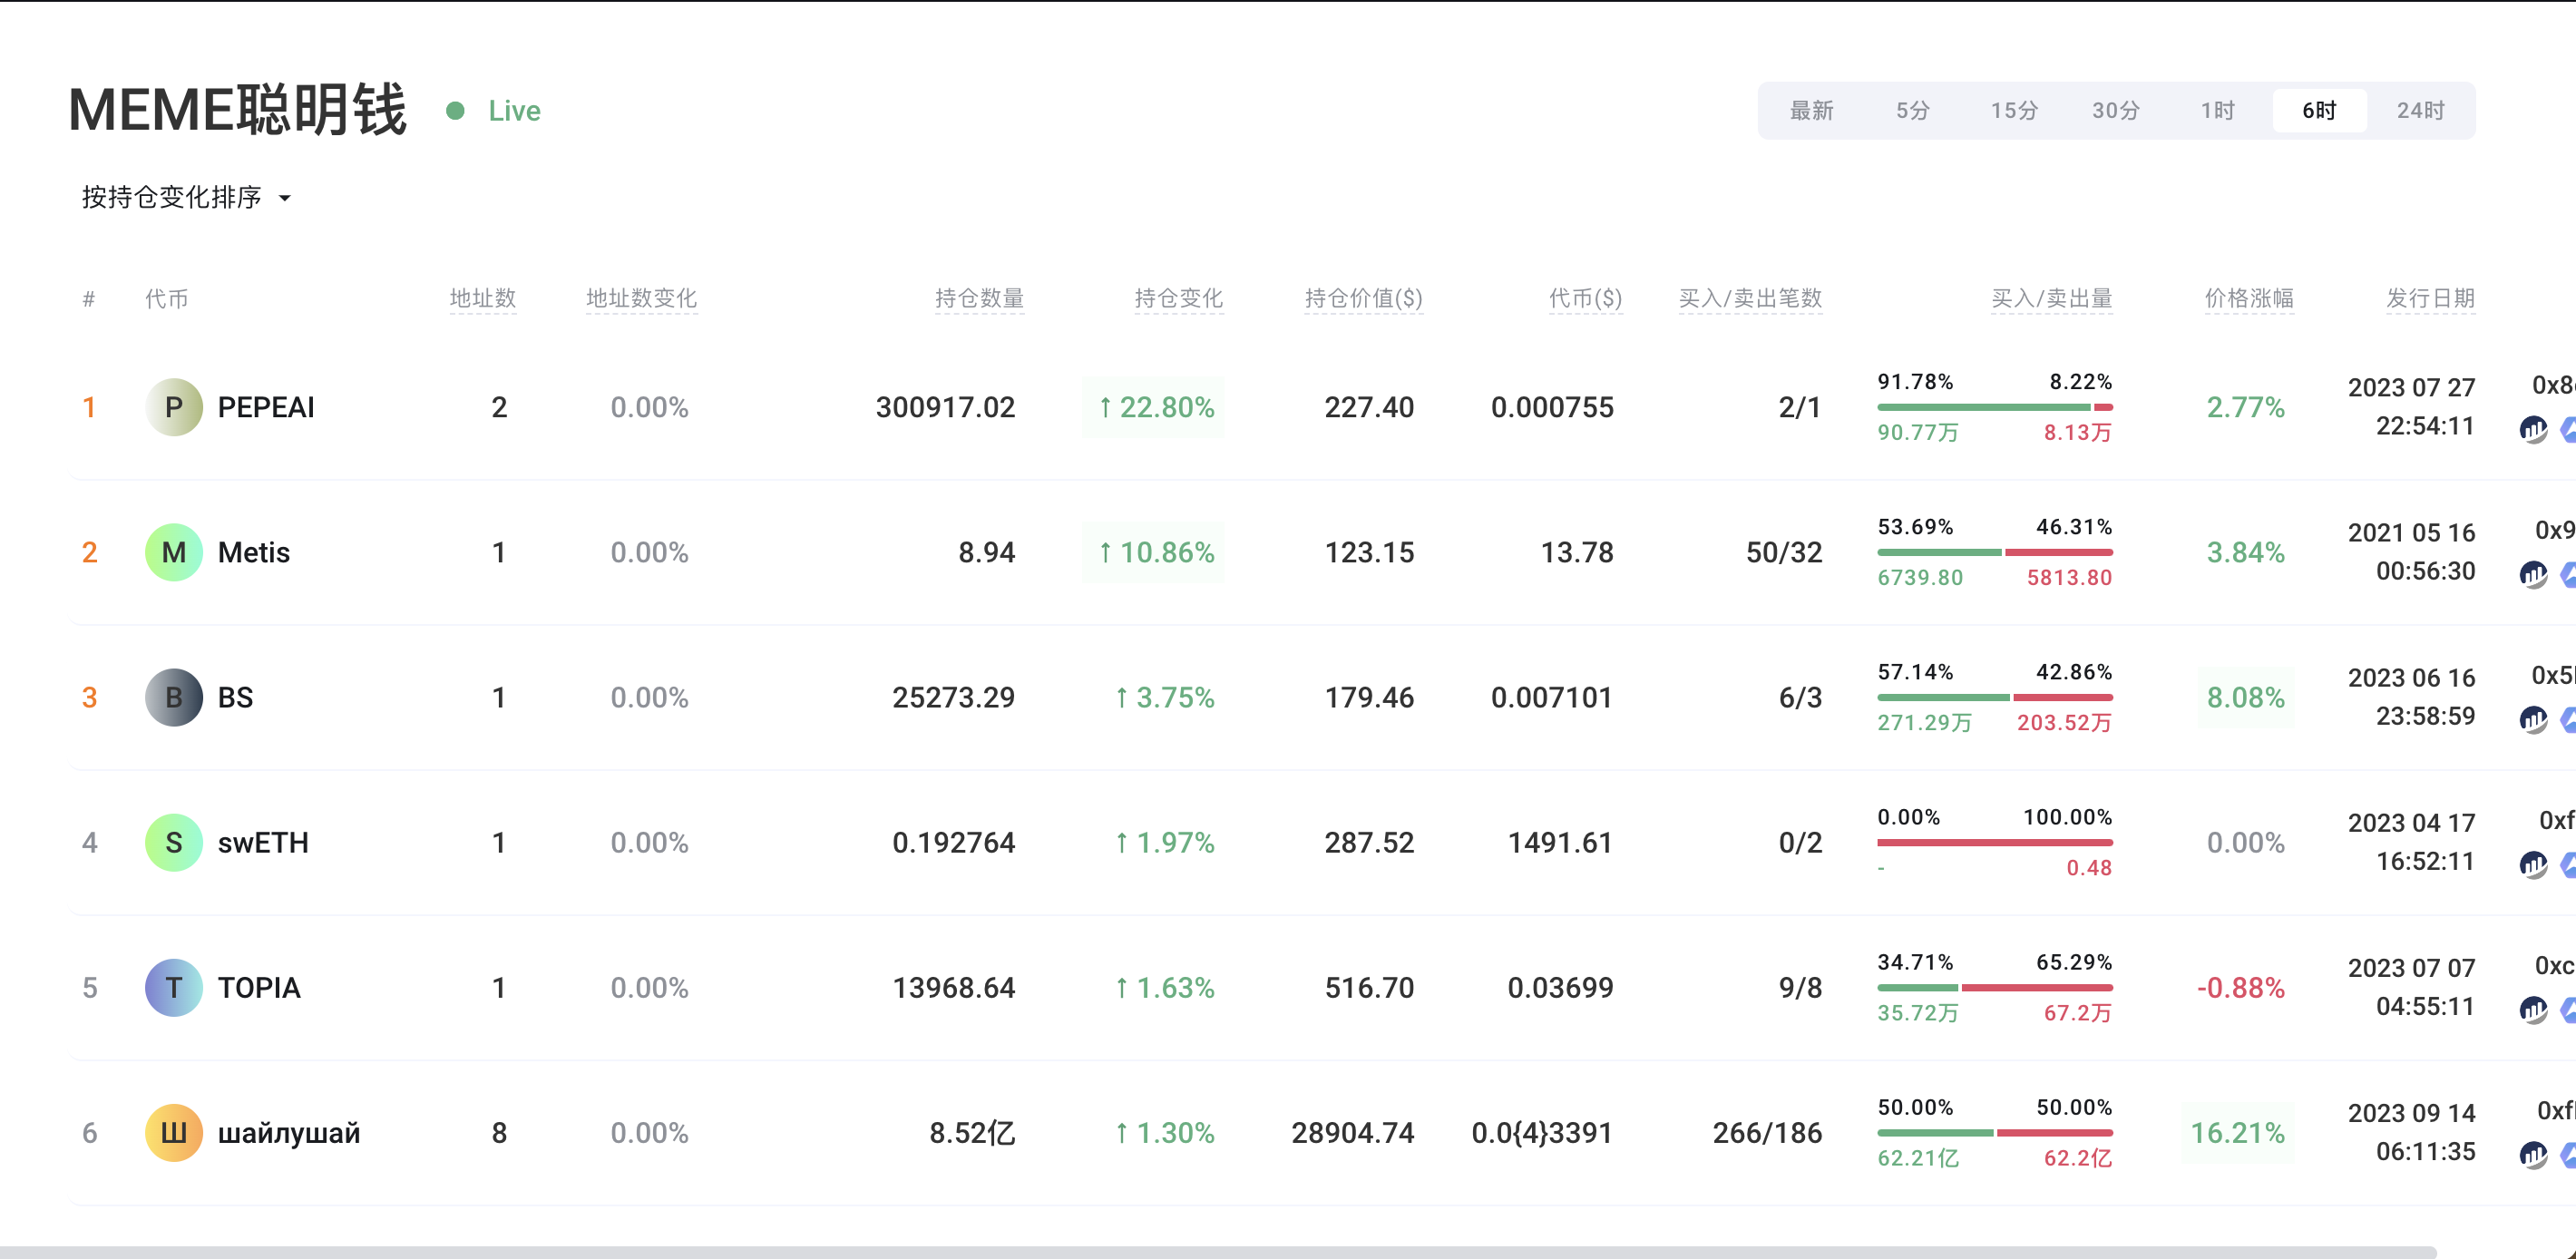Switch to 最新 time filter
The image size is (2576, 1259).
click(x=1811, y=110)
